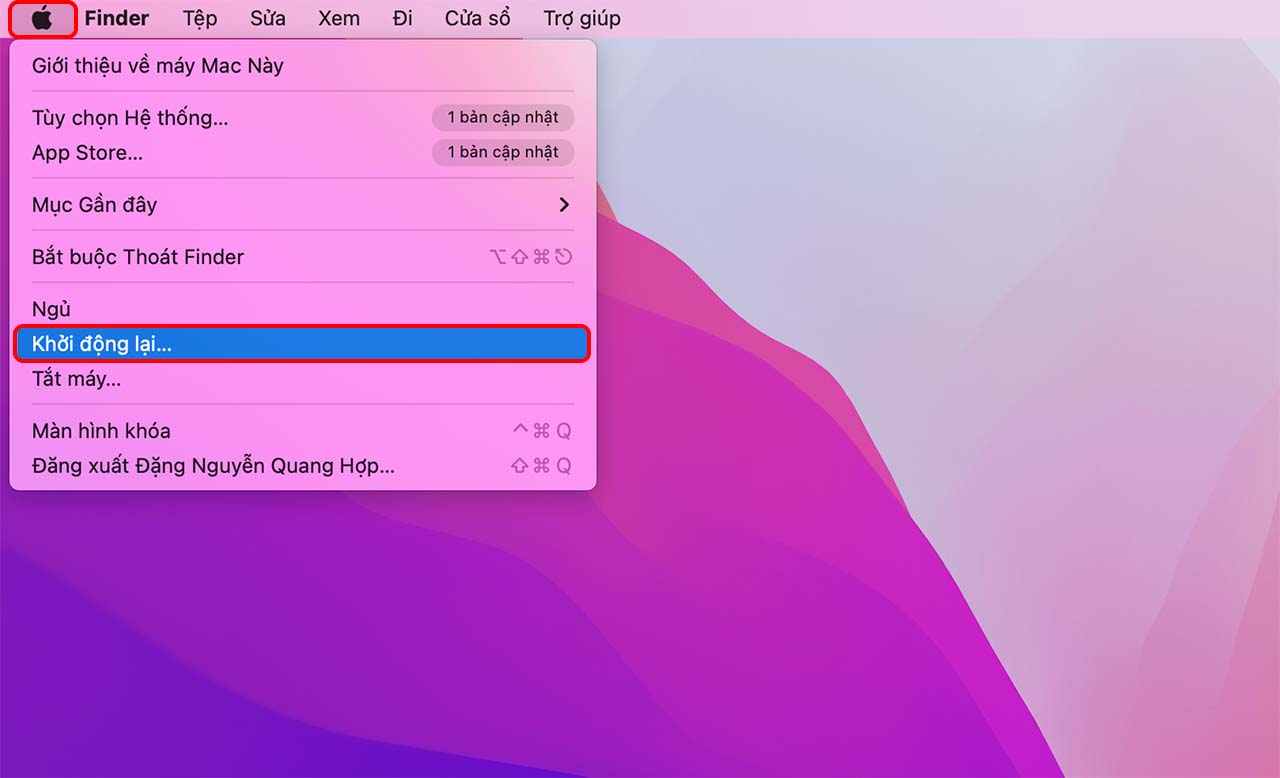The image size is (1280, 778).
Task: Open the "Trợ giúp" menu
Action: 581,17
